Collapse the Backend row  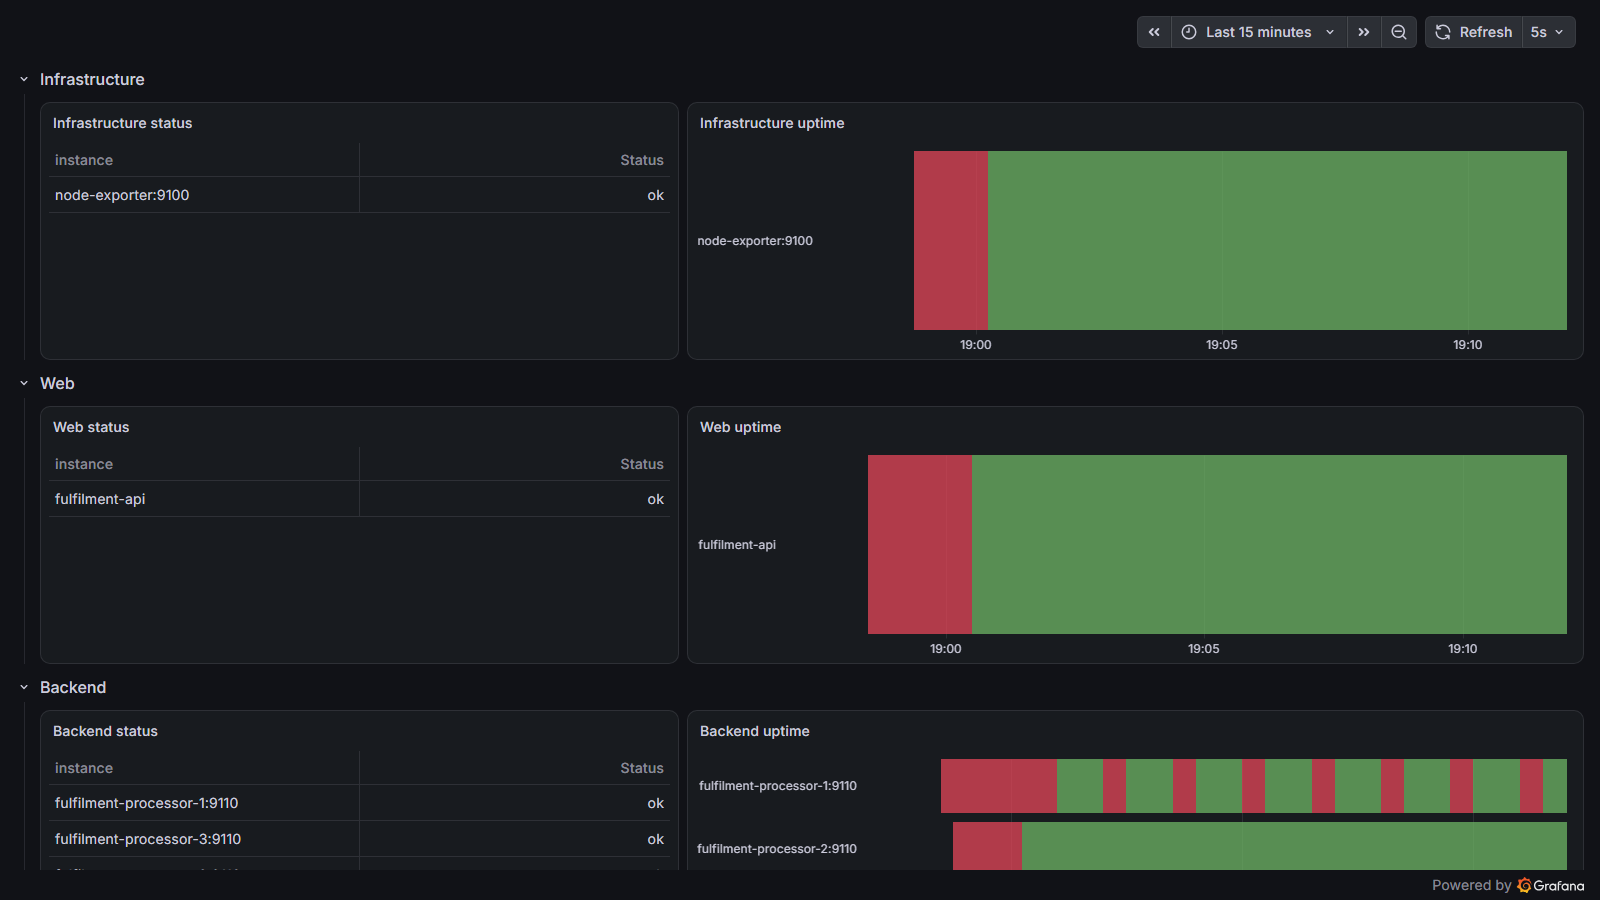[x=24, y=687]
